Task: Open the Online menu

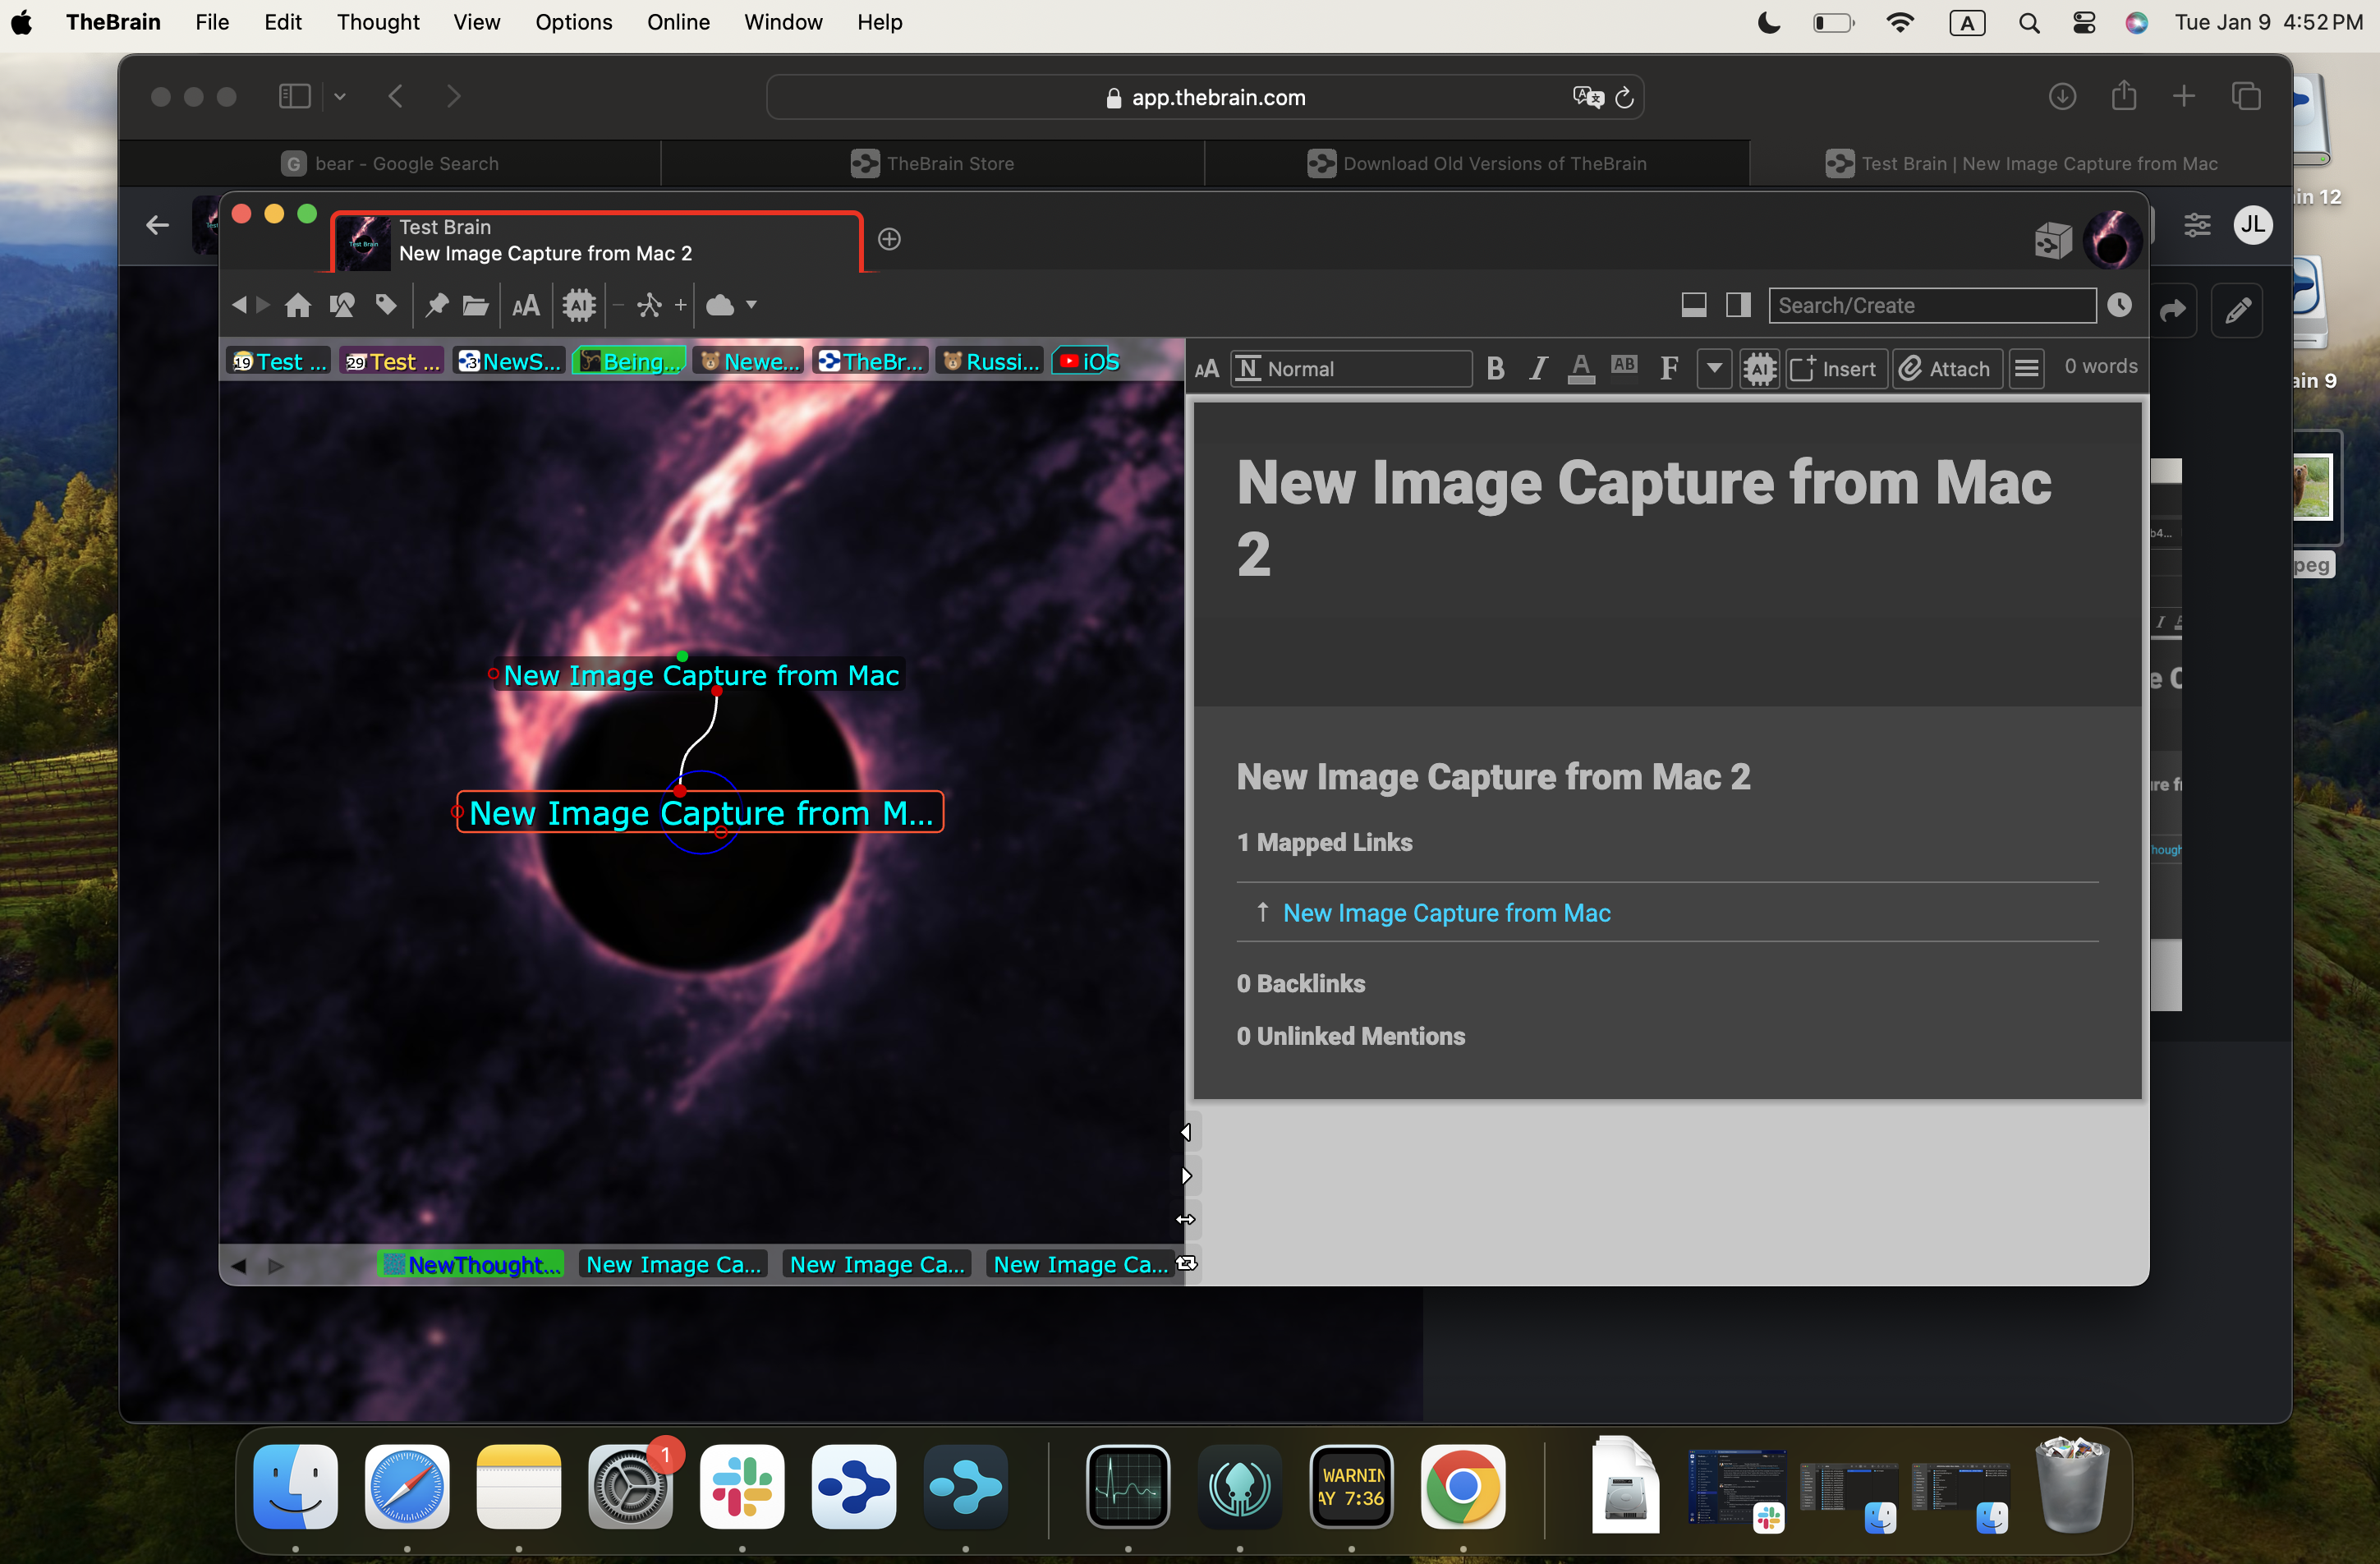Action: pyautogui.click(x=678, y=22)
